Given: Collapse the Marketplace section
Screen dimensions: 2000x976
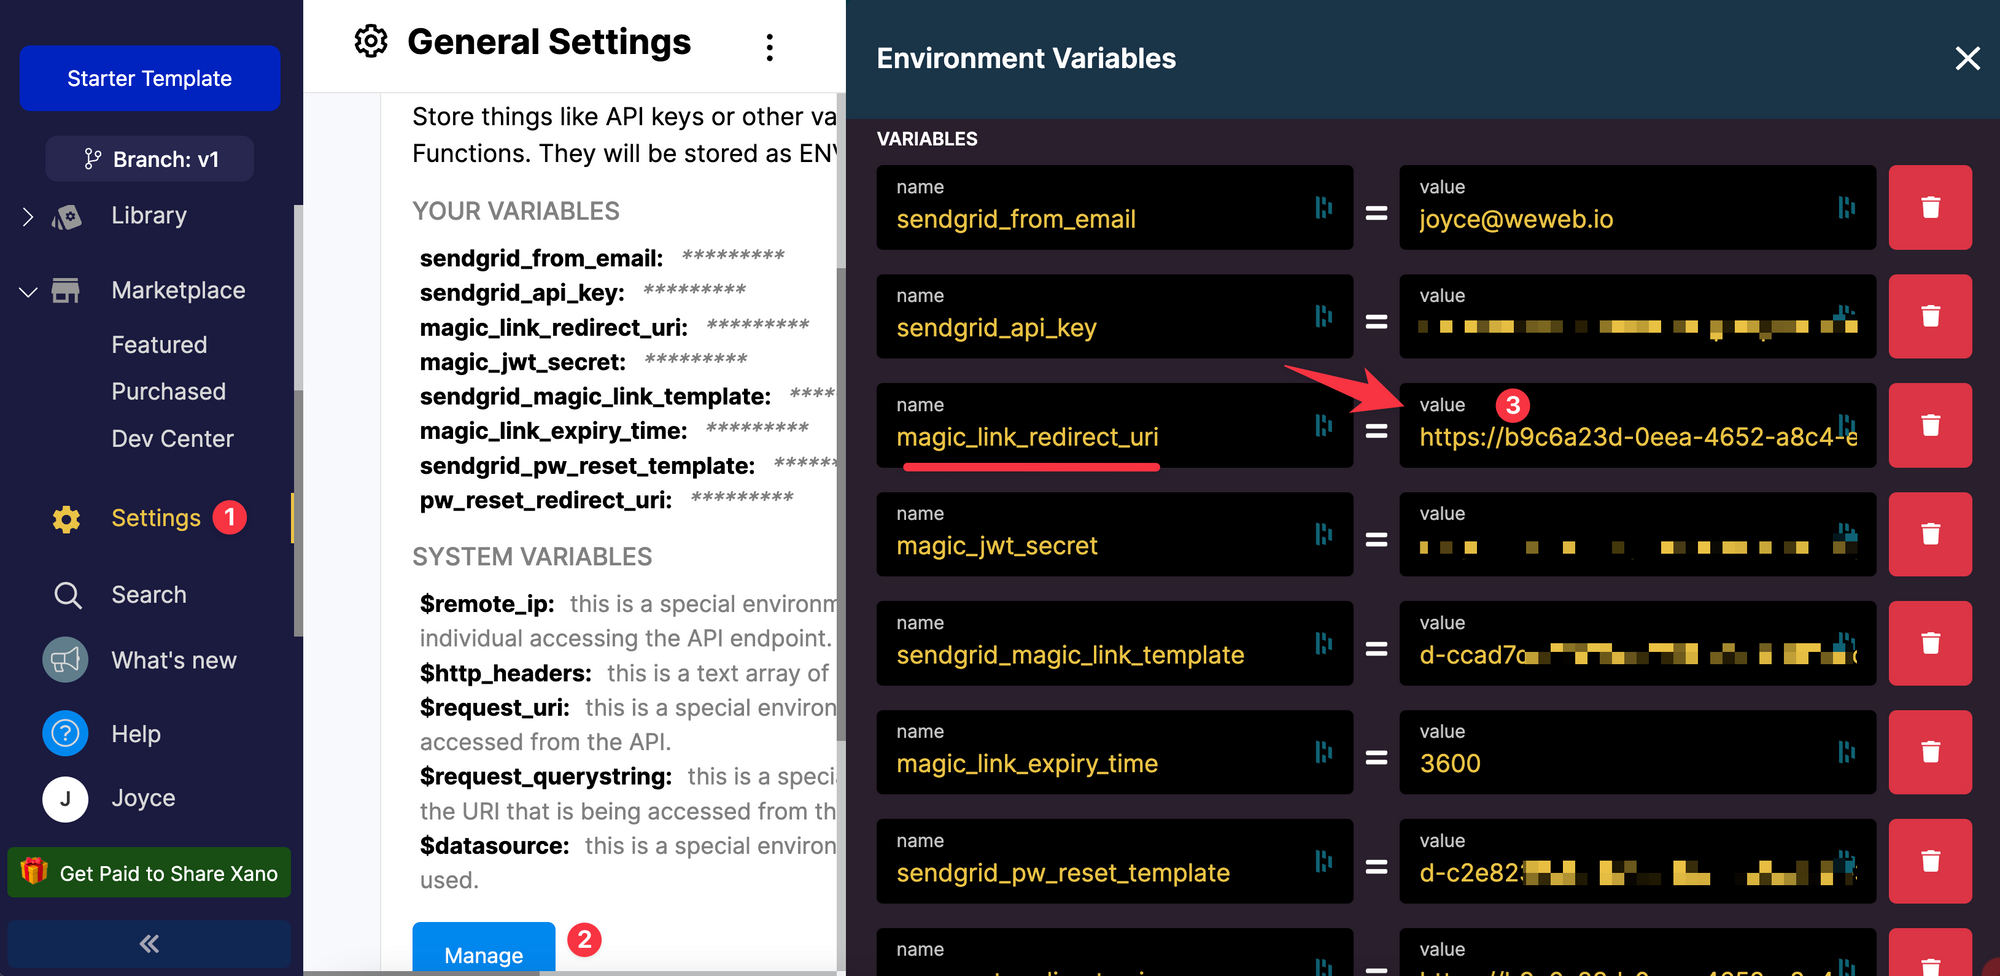Looking at the screenshot, I should [x=28, y=291].
